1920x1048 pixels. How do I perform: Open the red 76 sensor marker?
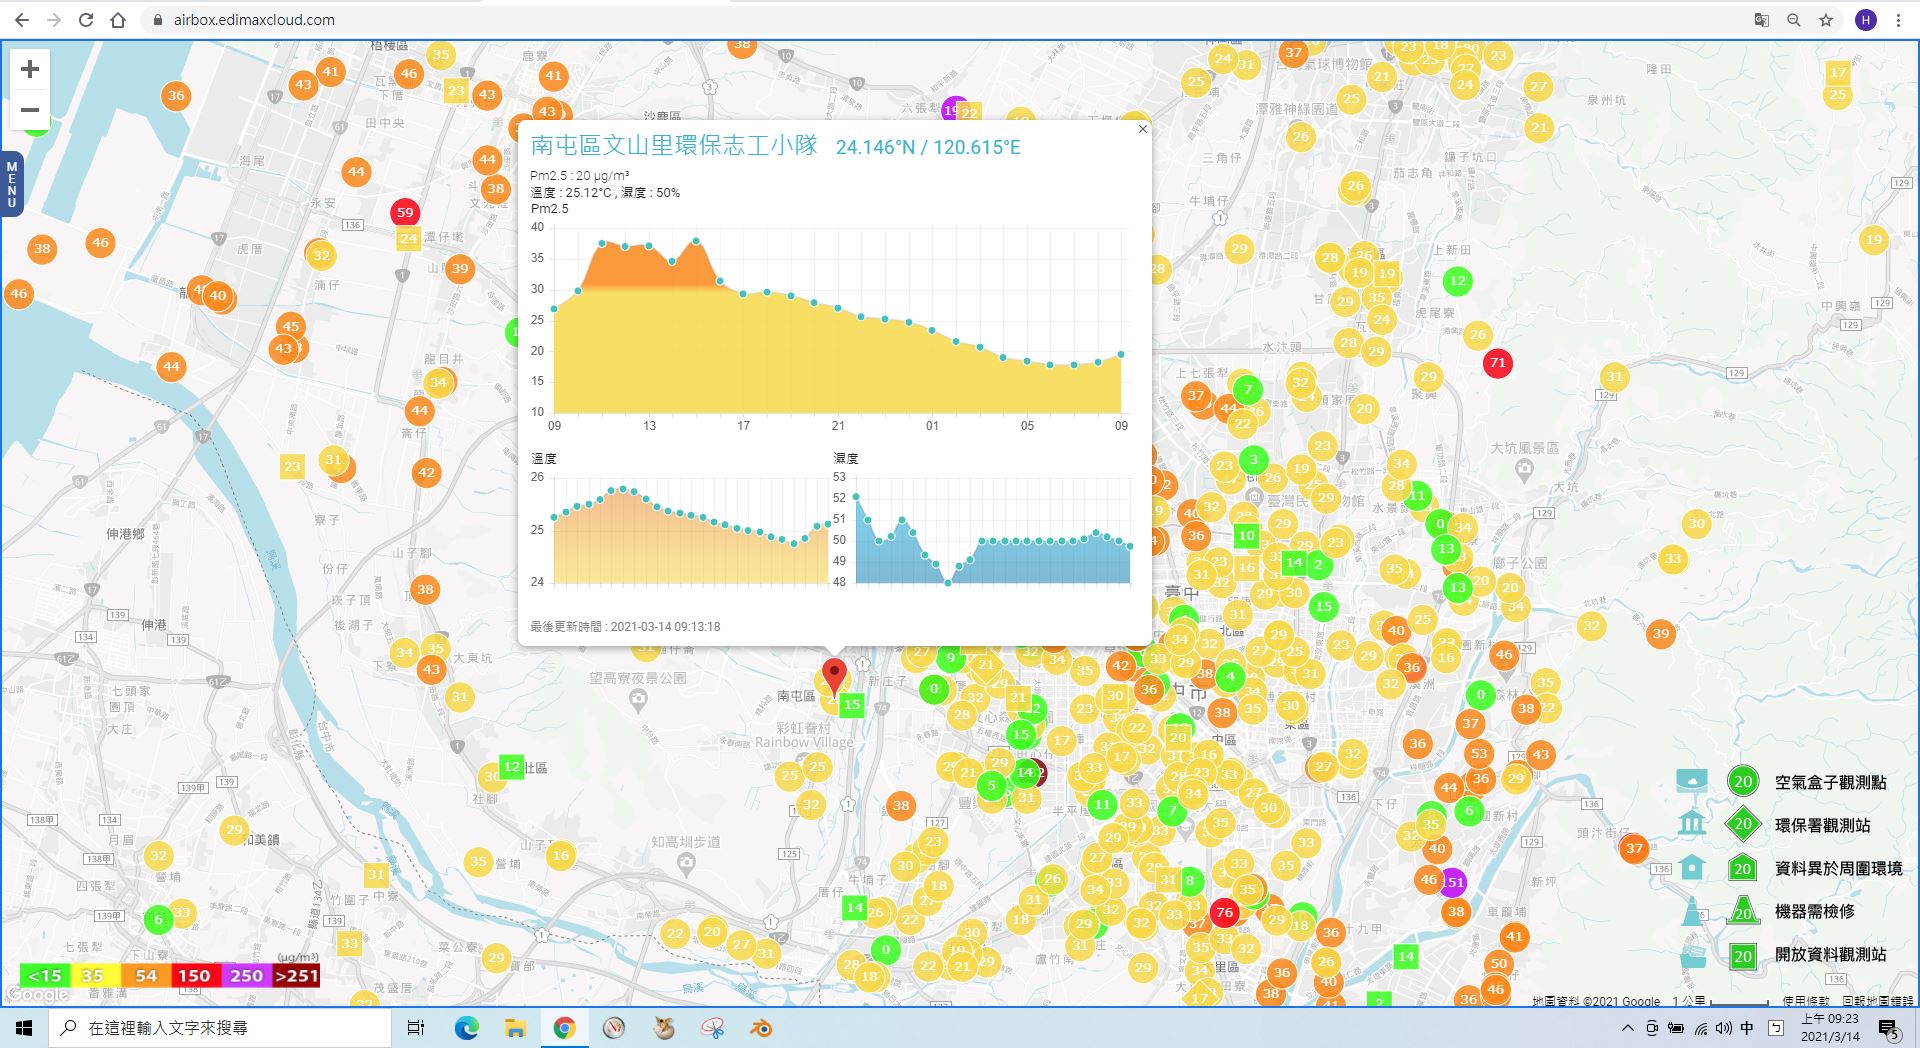(x=1224, y=912)
